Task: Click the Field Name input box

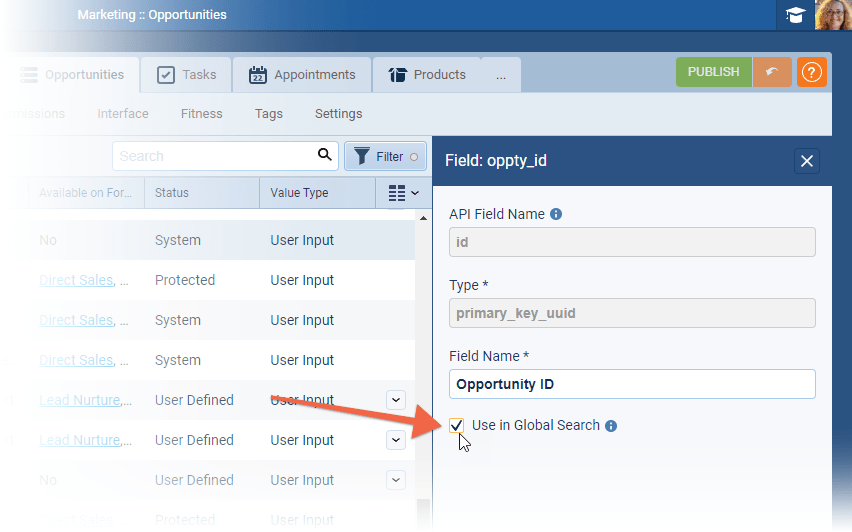Action: pos(632,384)
